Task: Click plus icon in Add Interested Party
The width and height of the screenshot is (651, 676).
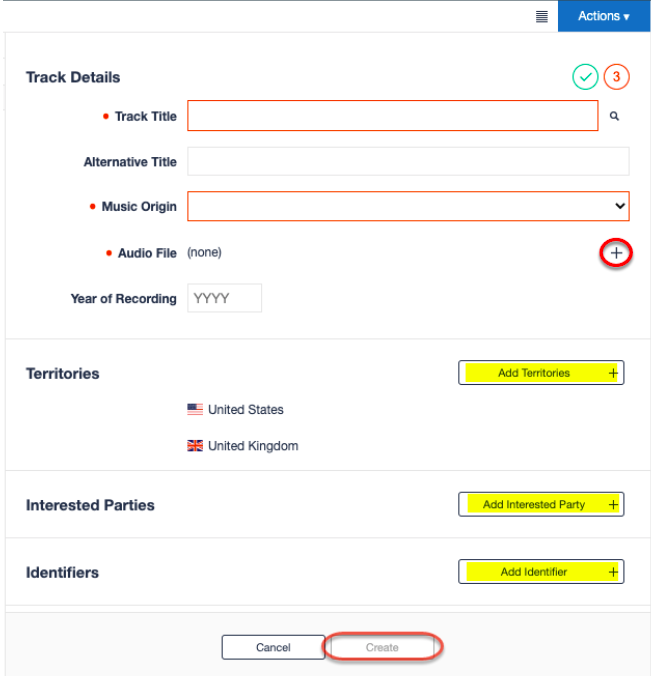Action: 613,504
